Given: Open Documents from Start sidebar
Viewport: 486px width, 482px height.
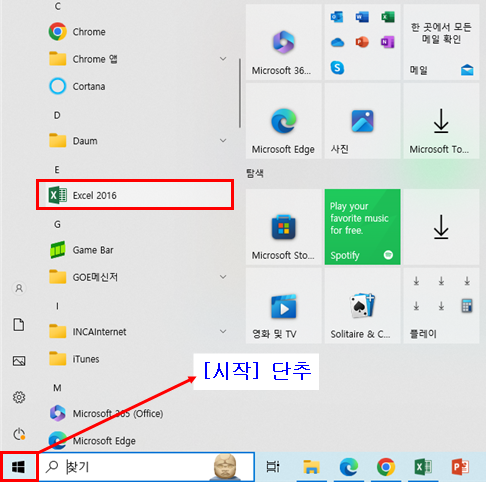Looking at the screenshot, I should tap(19, 325).
